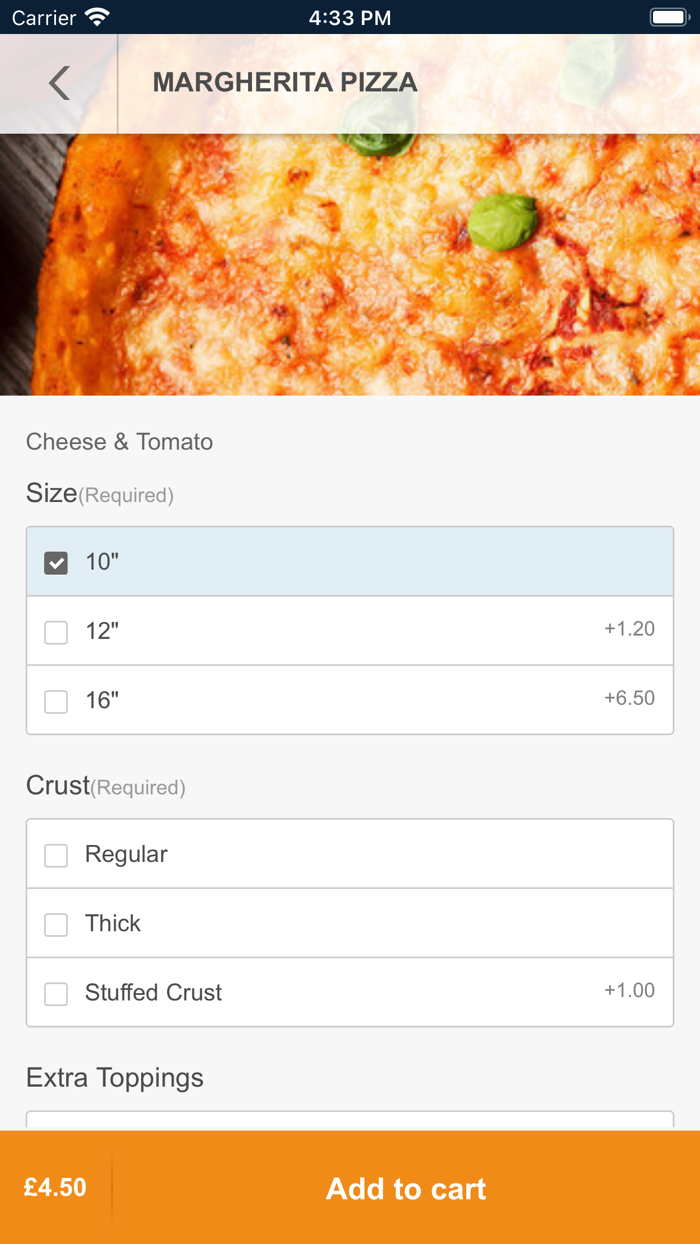Check the Wi-Fi status icon
This screenshot has height=1244, width=700.
[97, 17]
